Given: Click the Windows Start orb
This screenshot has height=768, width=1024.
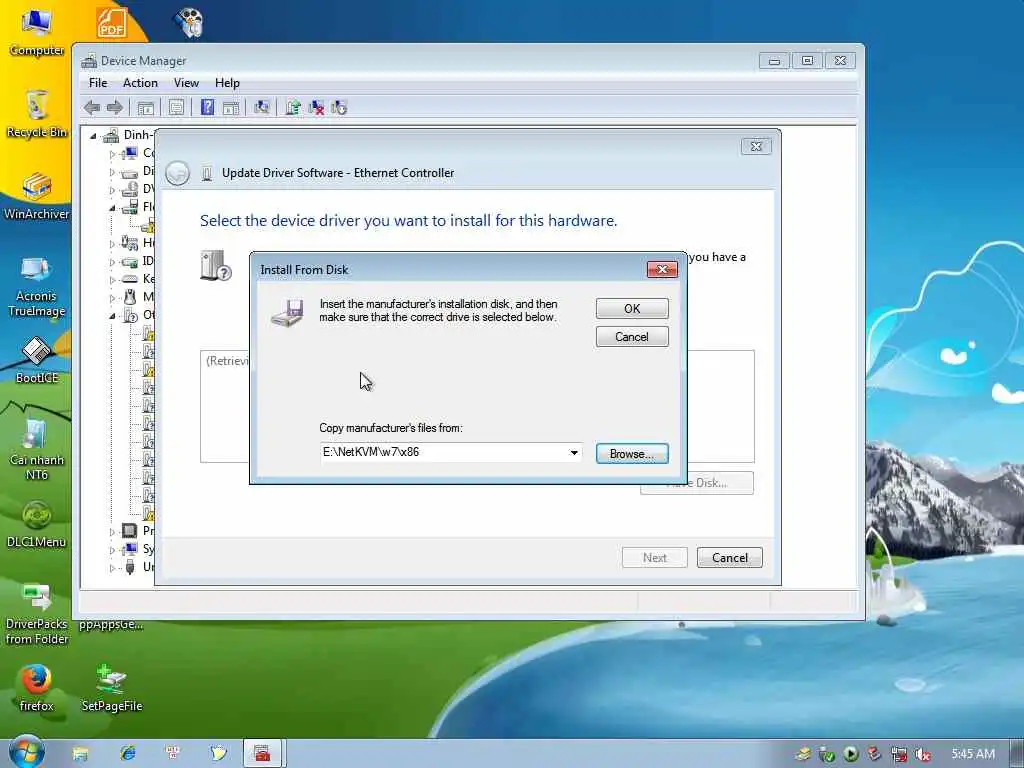Looking at the screenshot, I should tap(26, 752).
